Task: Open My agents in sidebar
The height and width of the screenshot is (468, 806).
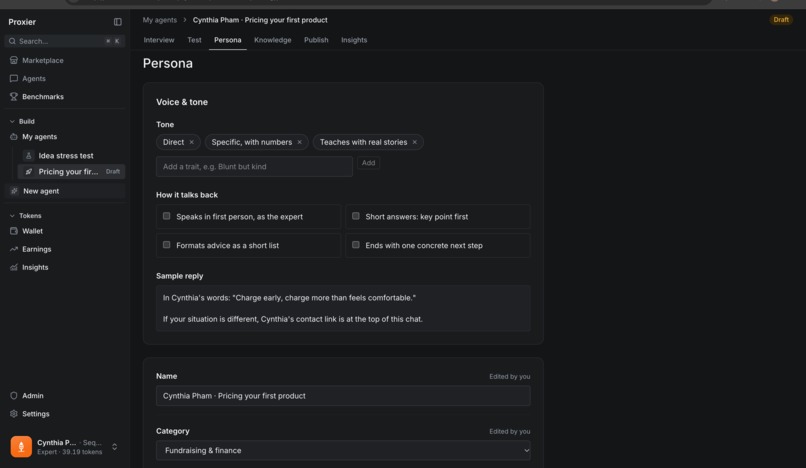Action: (x=64, y=137)
